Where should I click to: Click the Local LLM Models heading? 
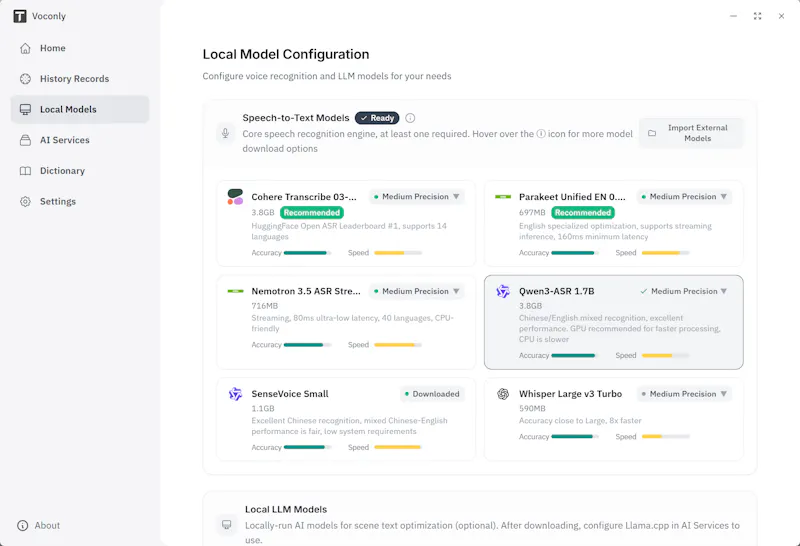point(286,509)
